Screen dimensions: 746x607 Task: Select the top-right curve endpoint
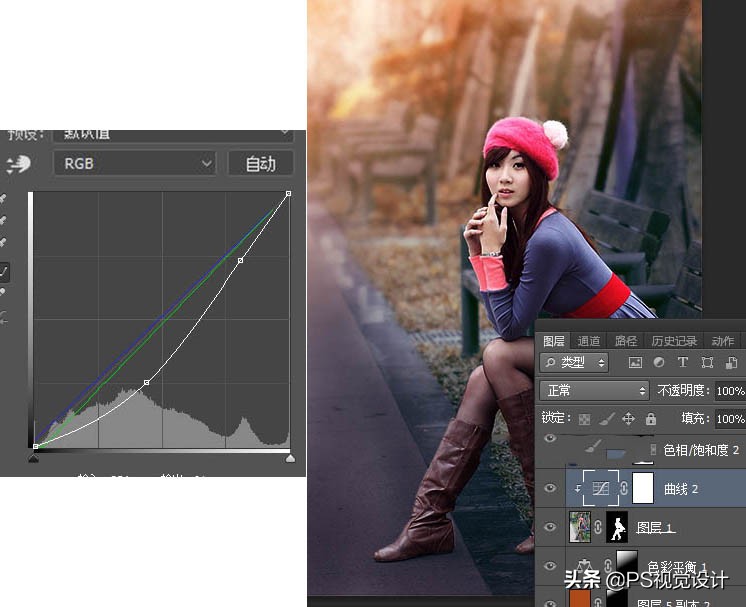[x=288, y=193]
